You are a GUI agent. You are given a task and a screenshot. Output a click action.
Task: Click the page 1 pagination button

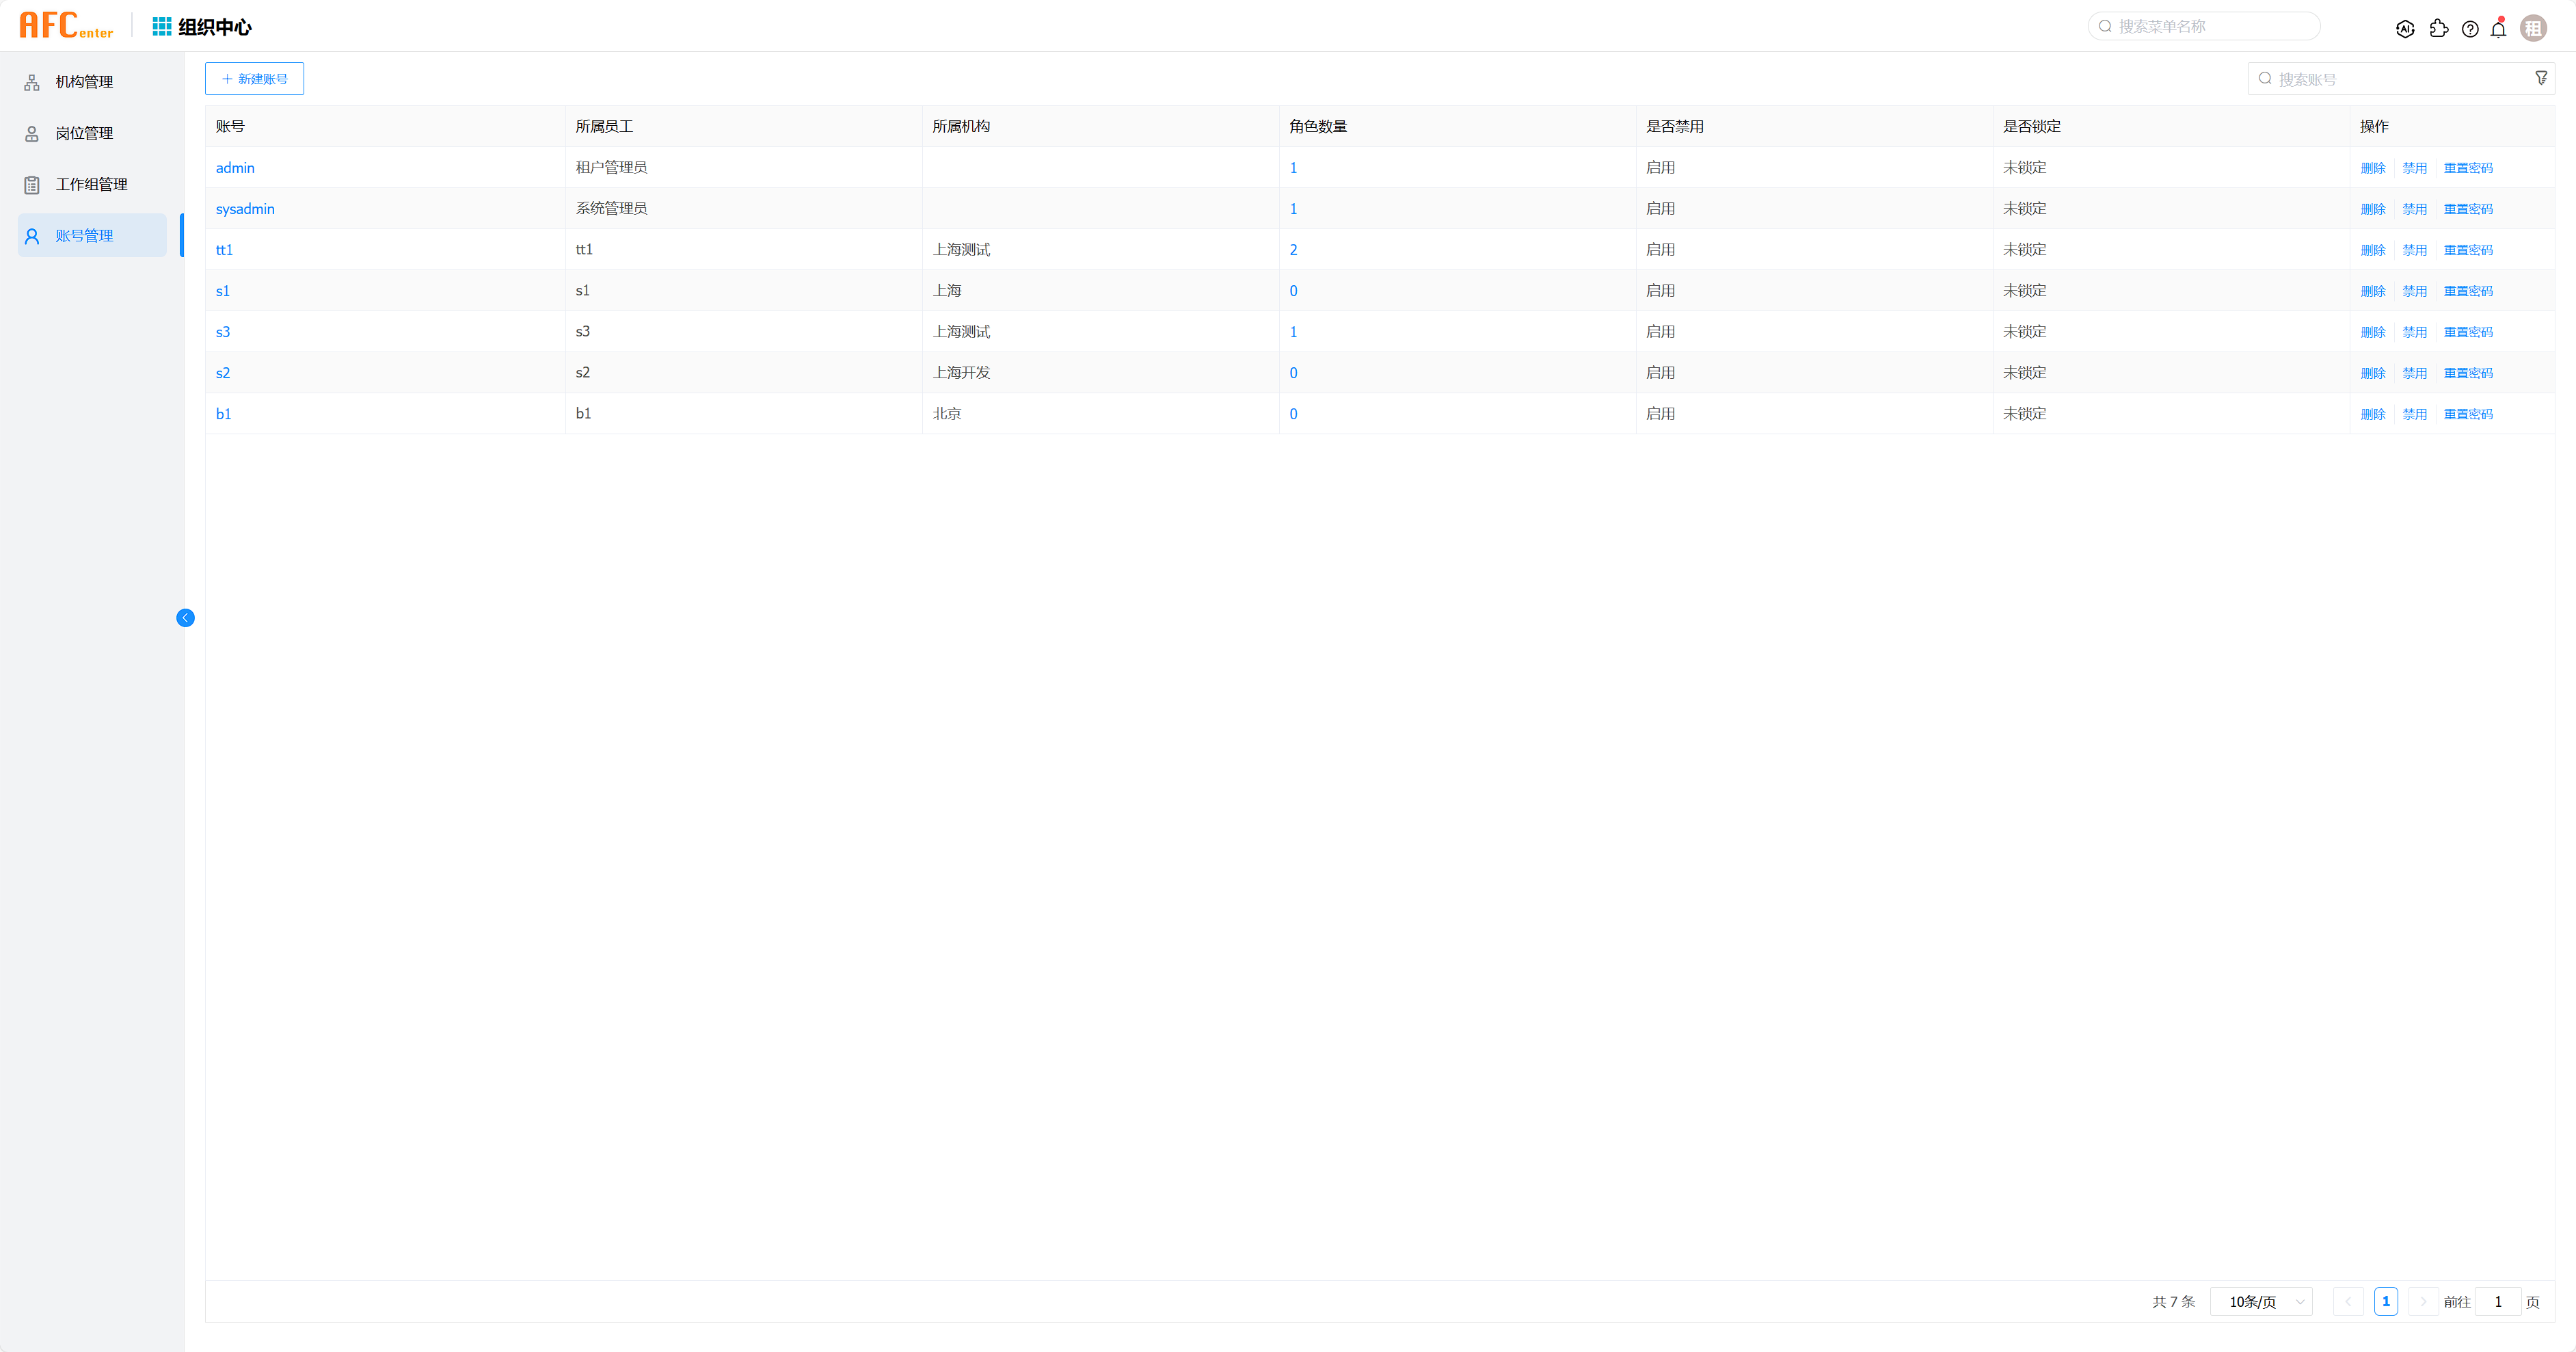(x=2385, y=1301)
